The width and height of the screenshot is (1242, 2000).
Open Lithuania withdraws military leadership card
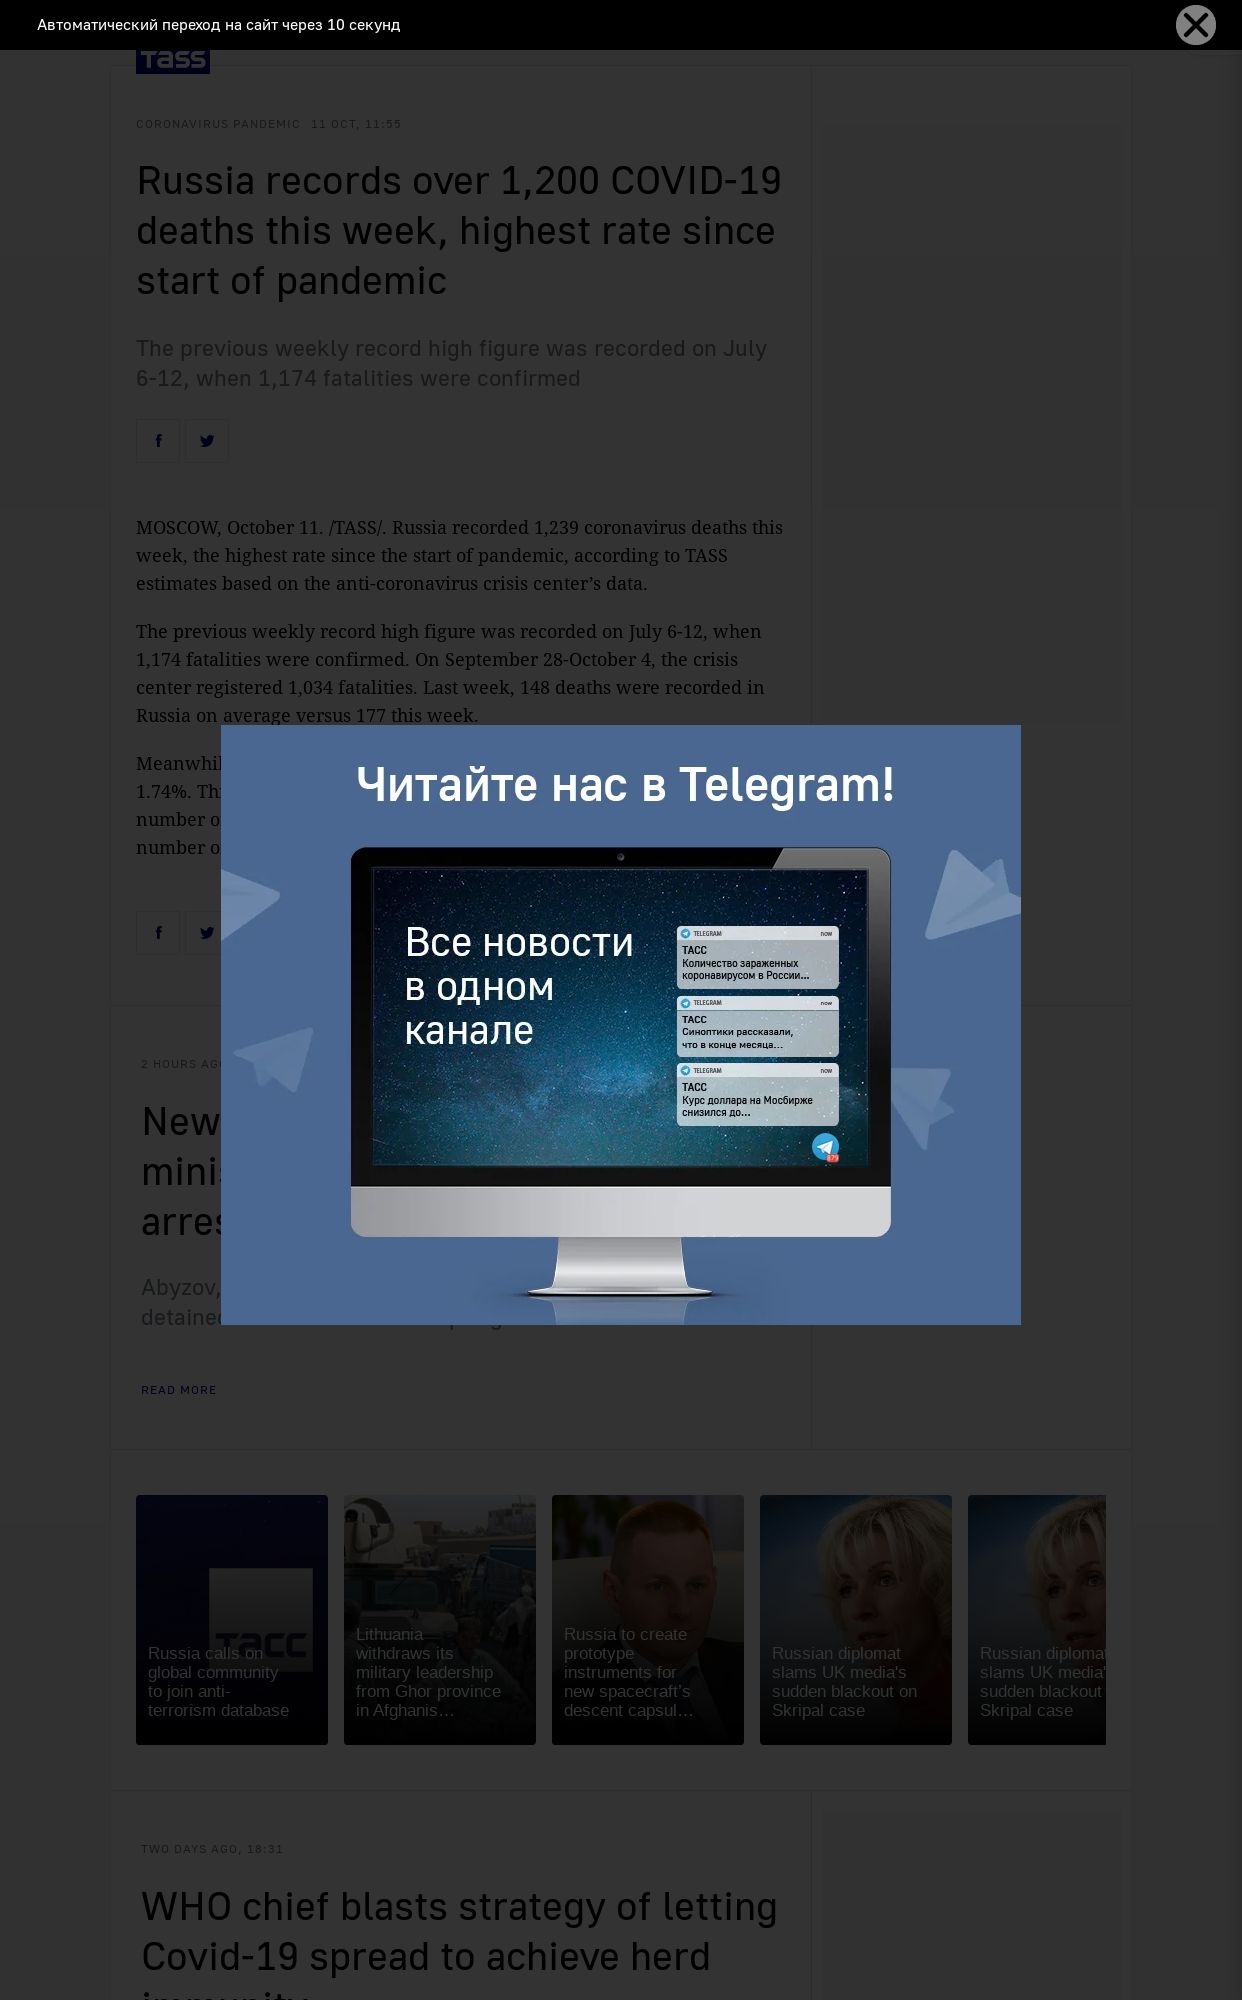pyautogui.click(x=440, y=1620)
